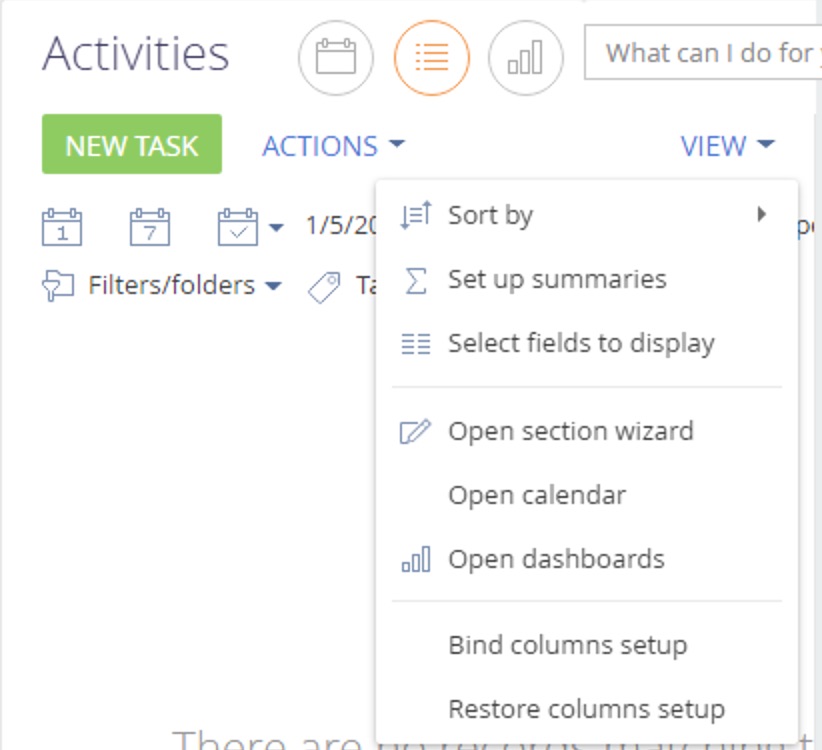Select the list view icon
The image size is (822, 750).
tap(431, 58)
